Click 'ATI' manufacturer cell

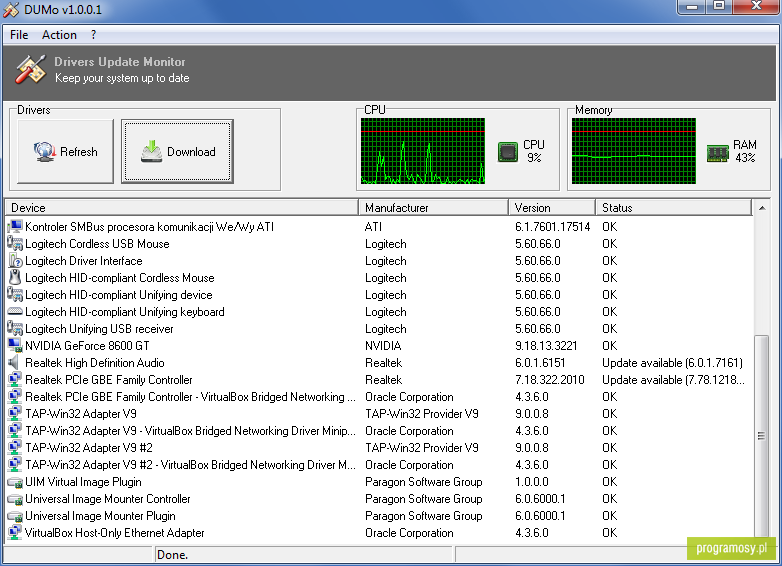pyautogui.click(x=374, y=227)
